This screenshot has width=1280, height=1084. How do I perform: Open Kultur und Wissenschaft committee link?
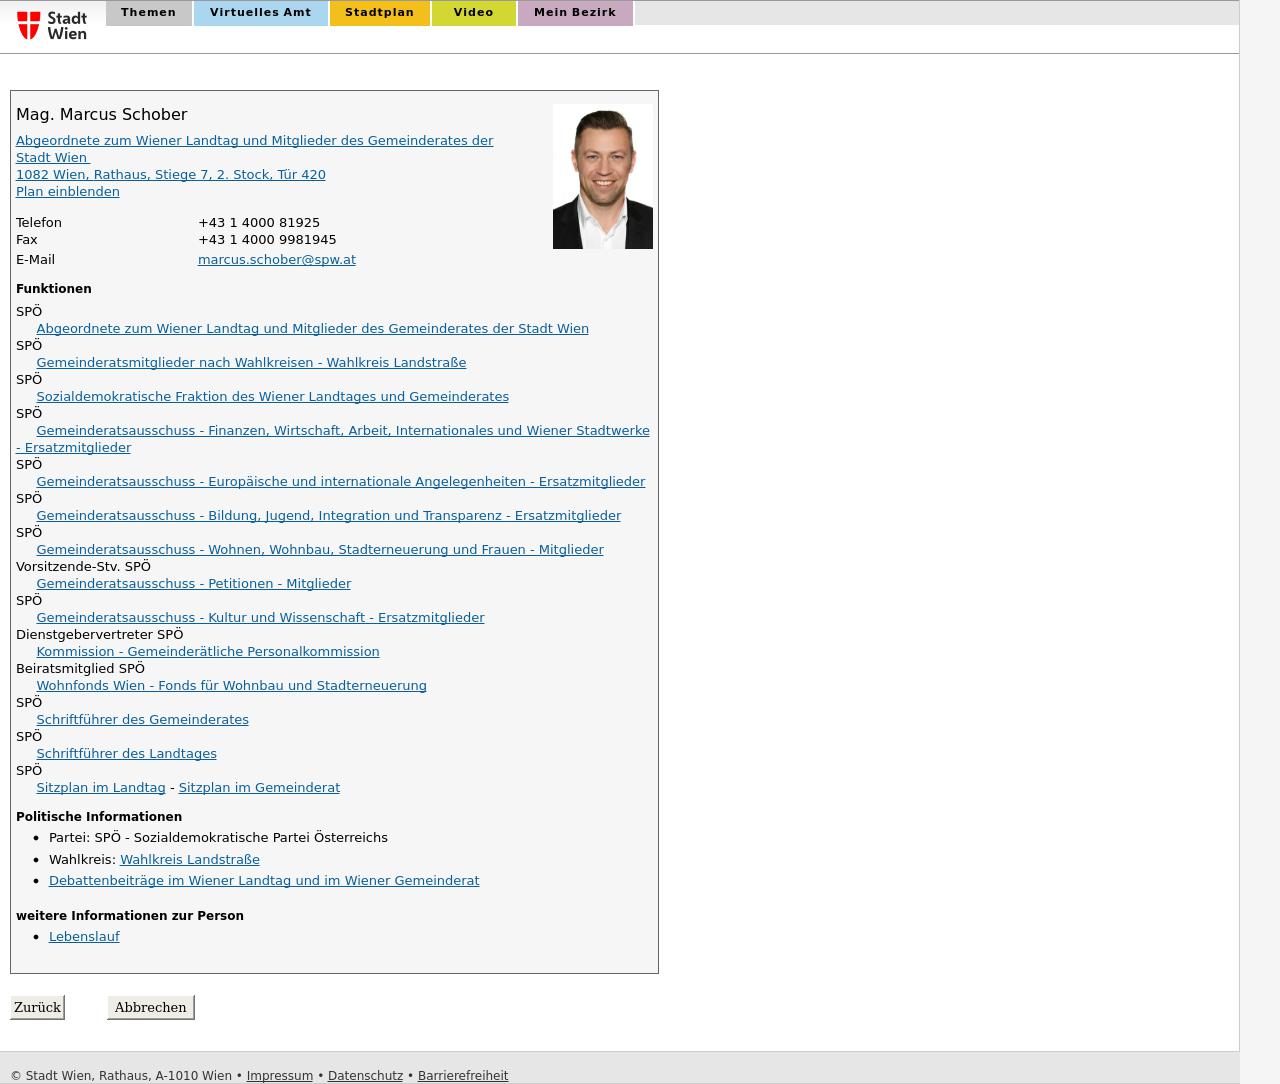(260, 617)
